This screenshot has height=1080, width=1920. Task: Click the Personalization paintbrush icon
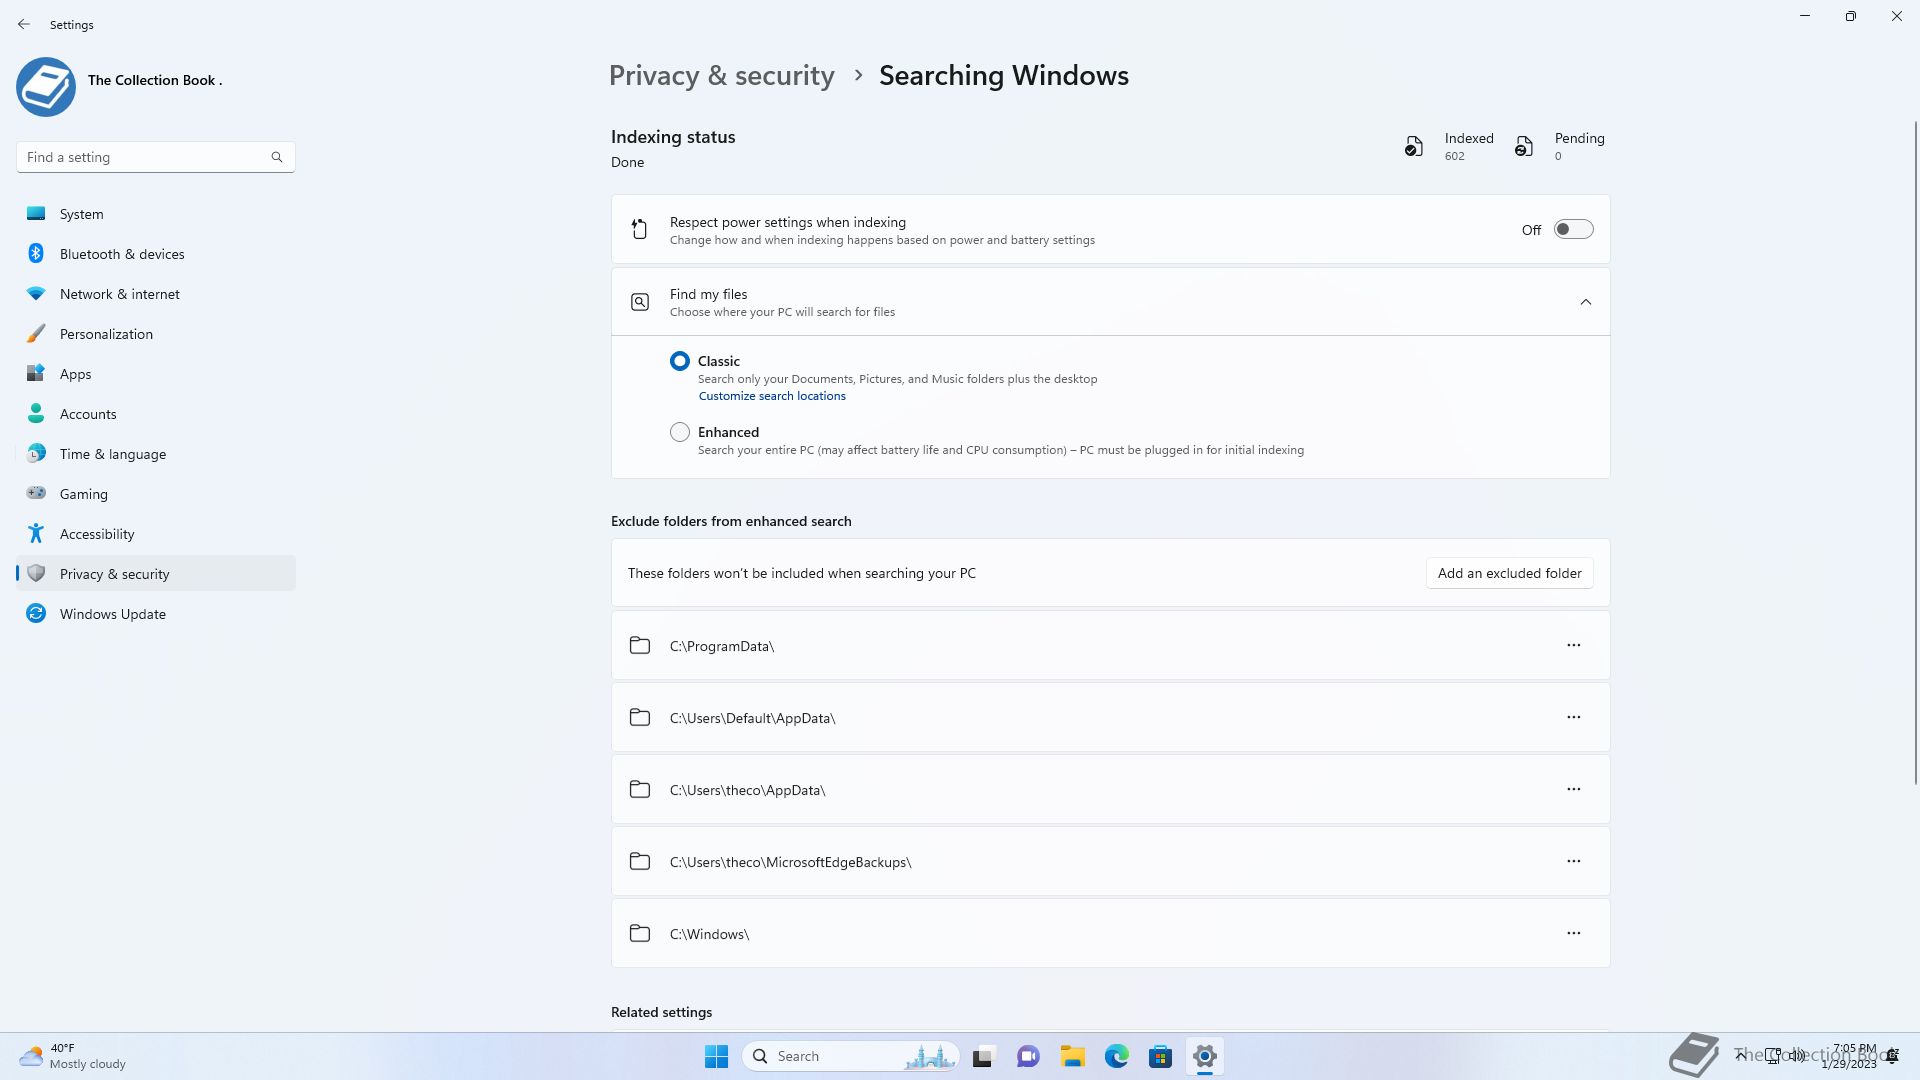coord(36,334)
